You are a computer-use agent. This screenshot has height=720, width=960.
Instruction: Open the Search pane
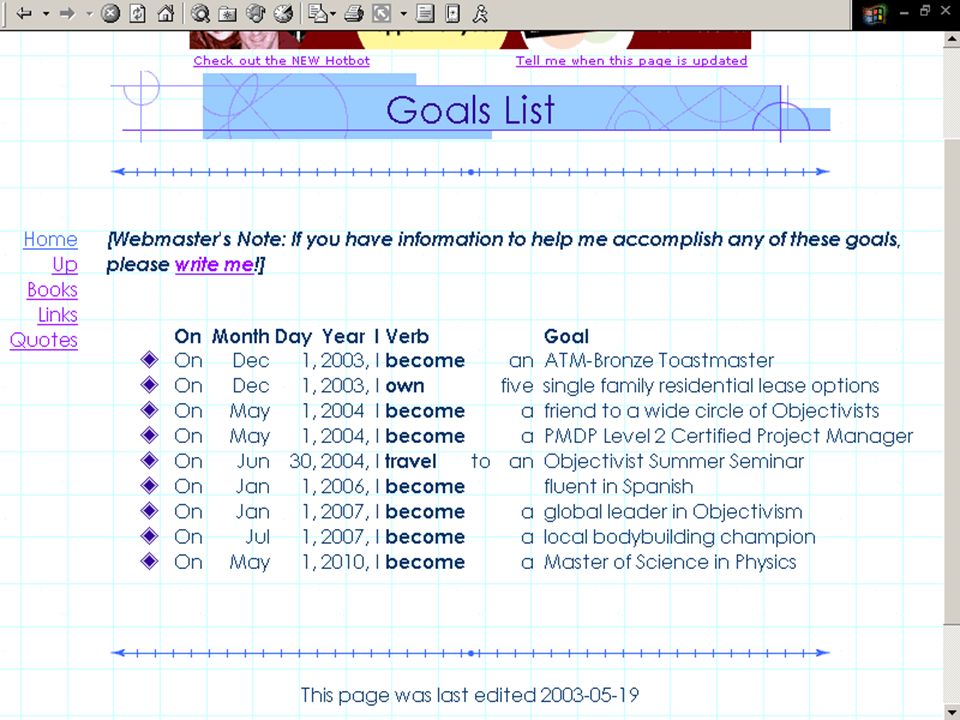point(200,13)
